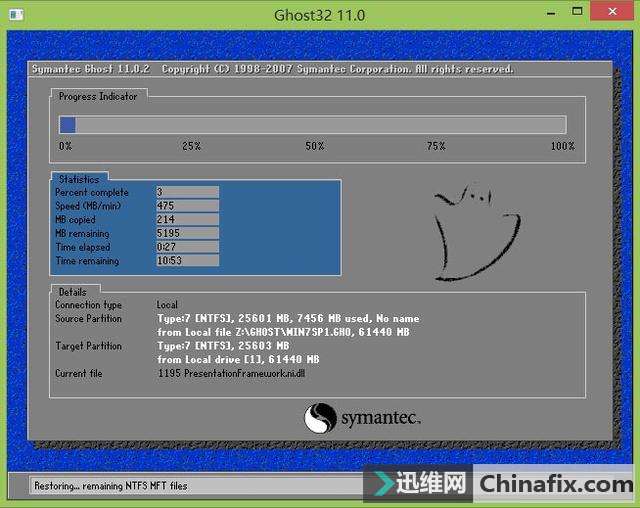Click the Speed value 475
The image size is (640, 508).
click(x=187, y=206)
